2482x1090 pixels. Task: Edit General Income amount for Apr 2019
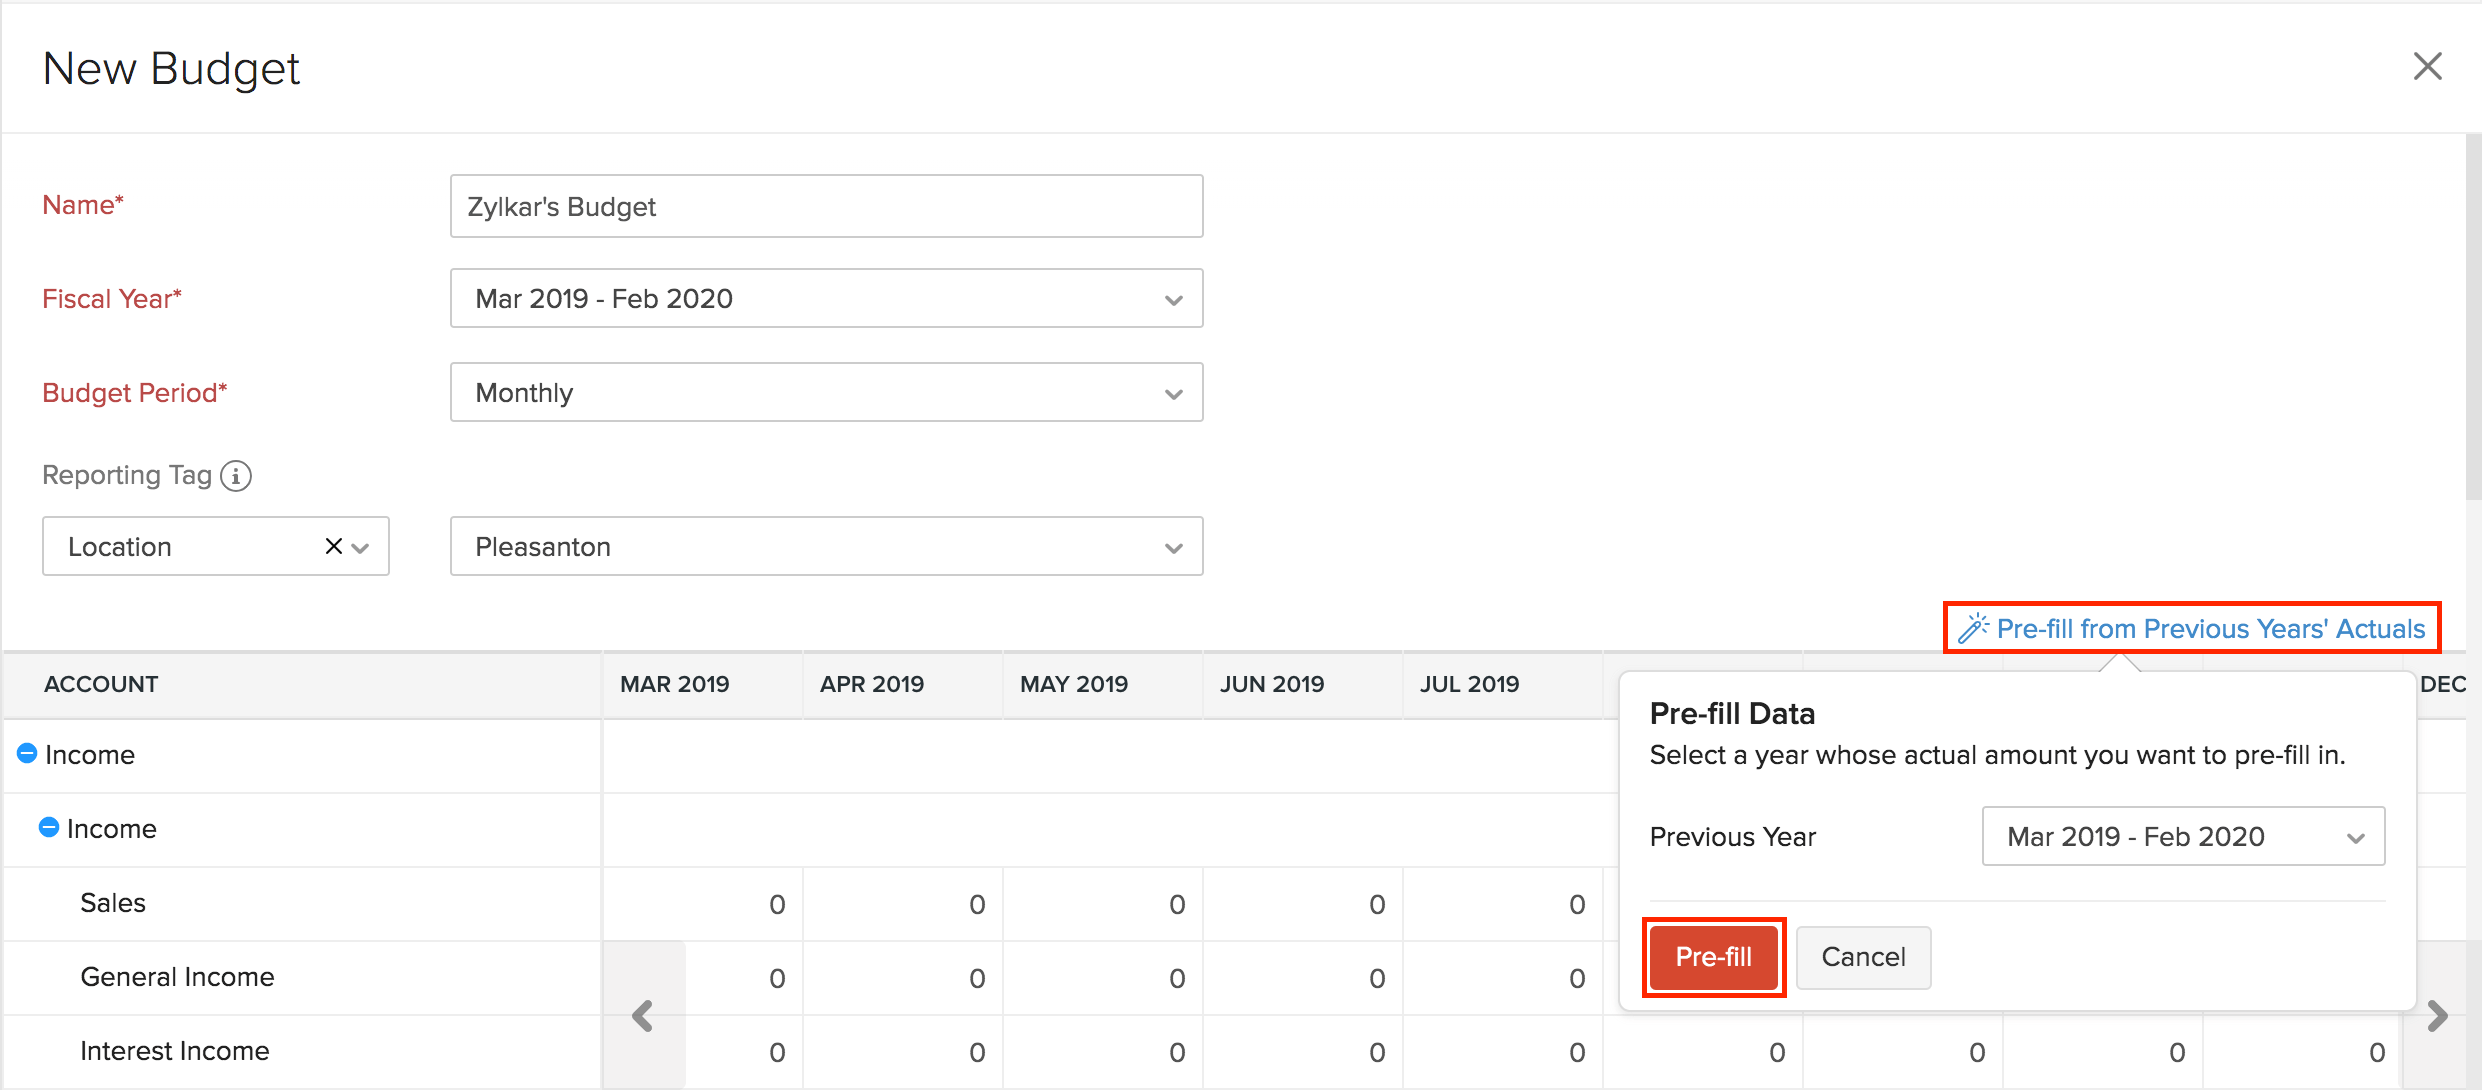tap(904, 978)
